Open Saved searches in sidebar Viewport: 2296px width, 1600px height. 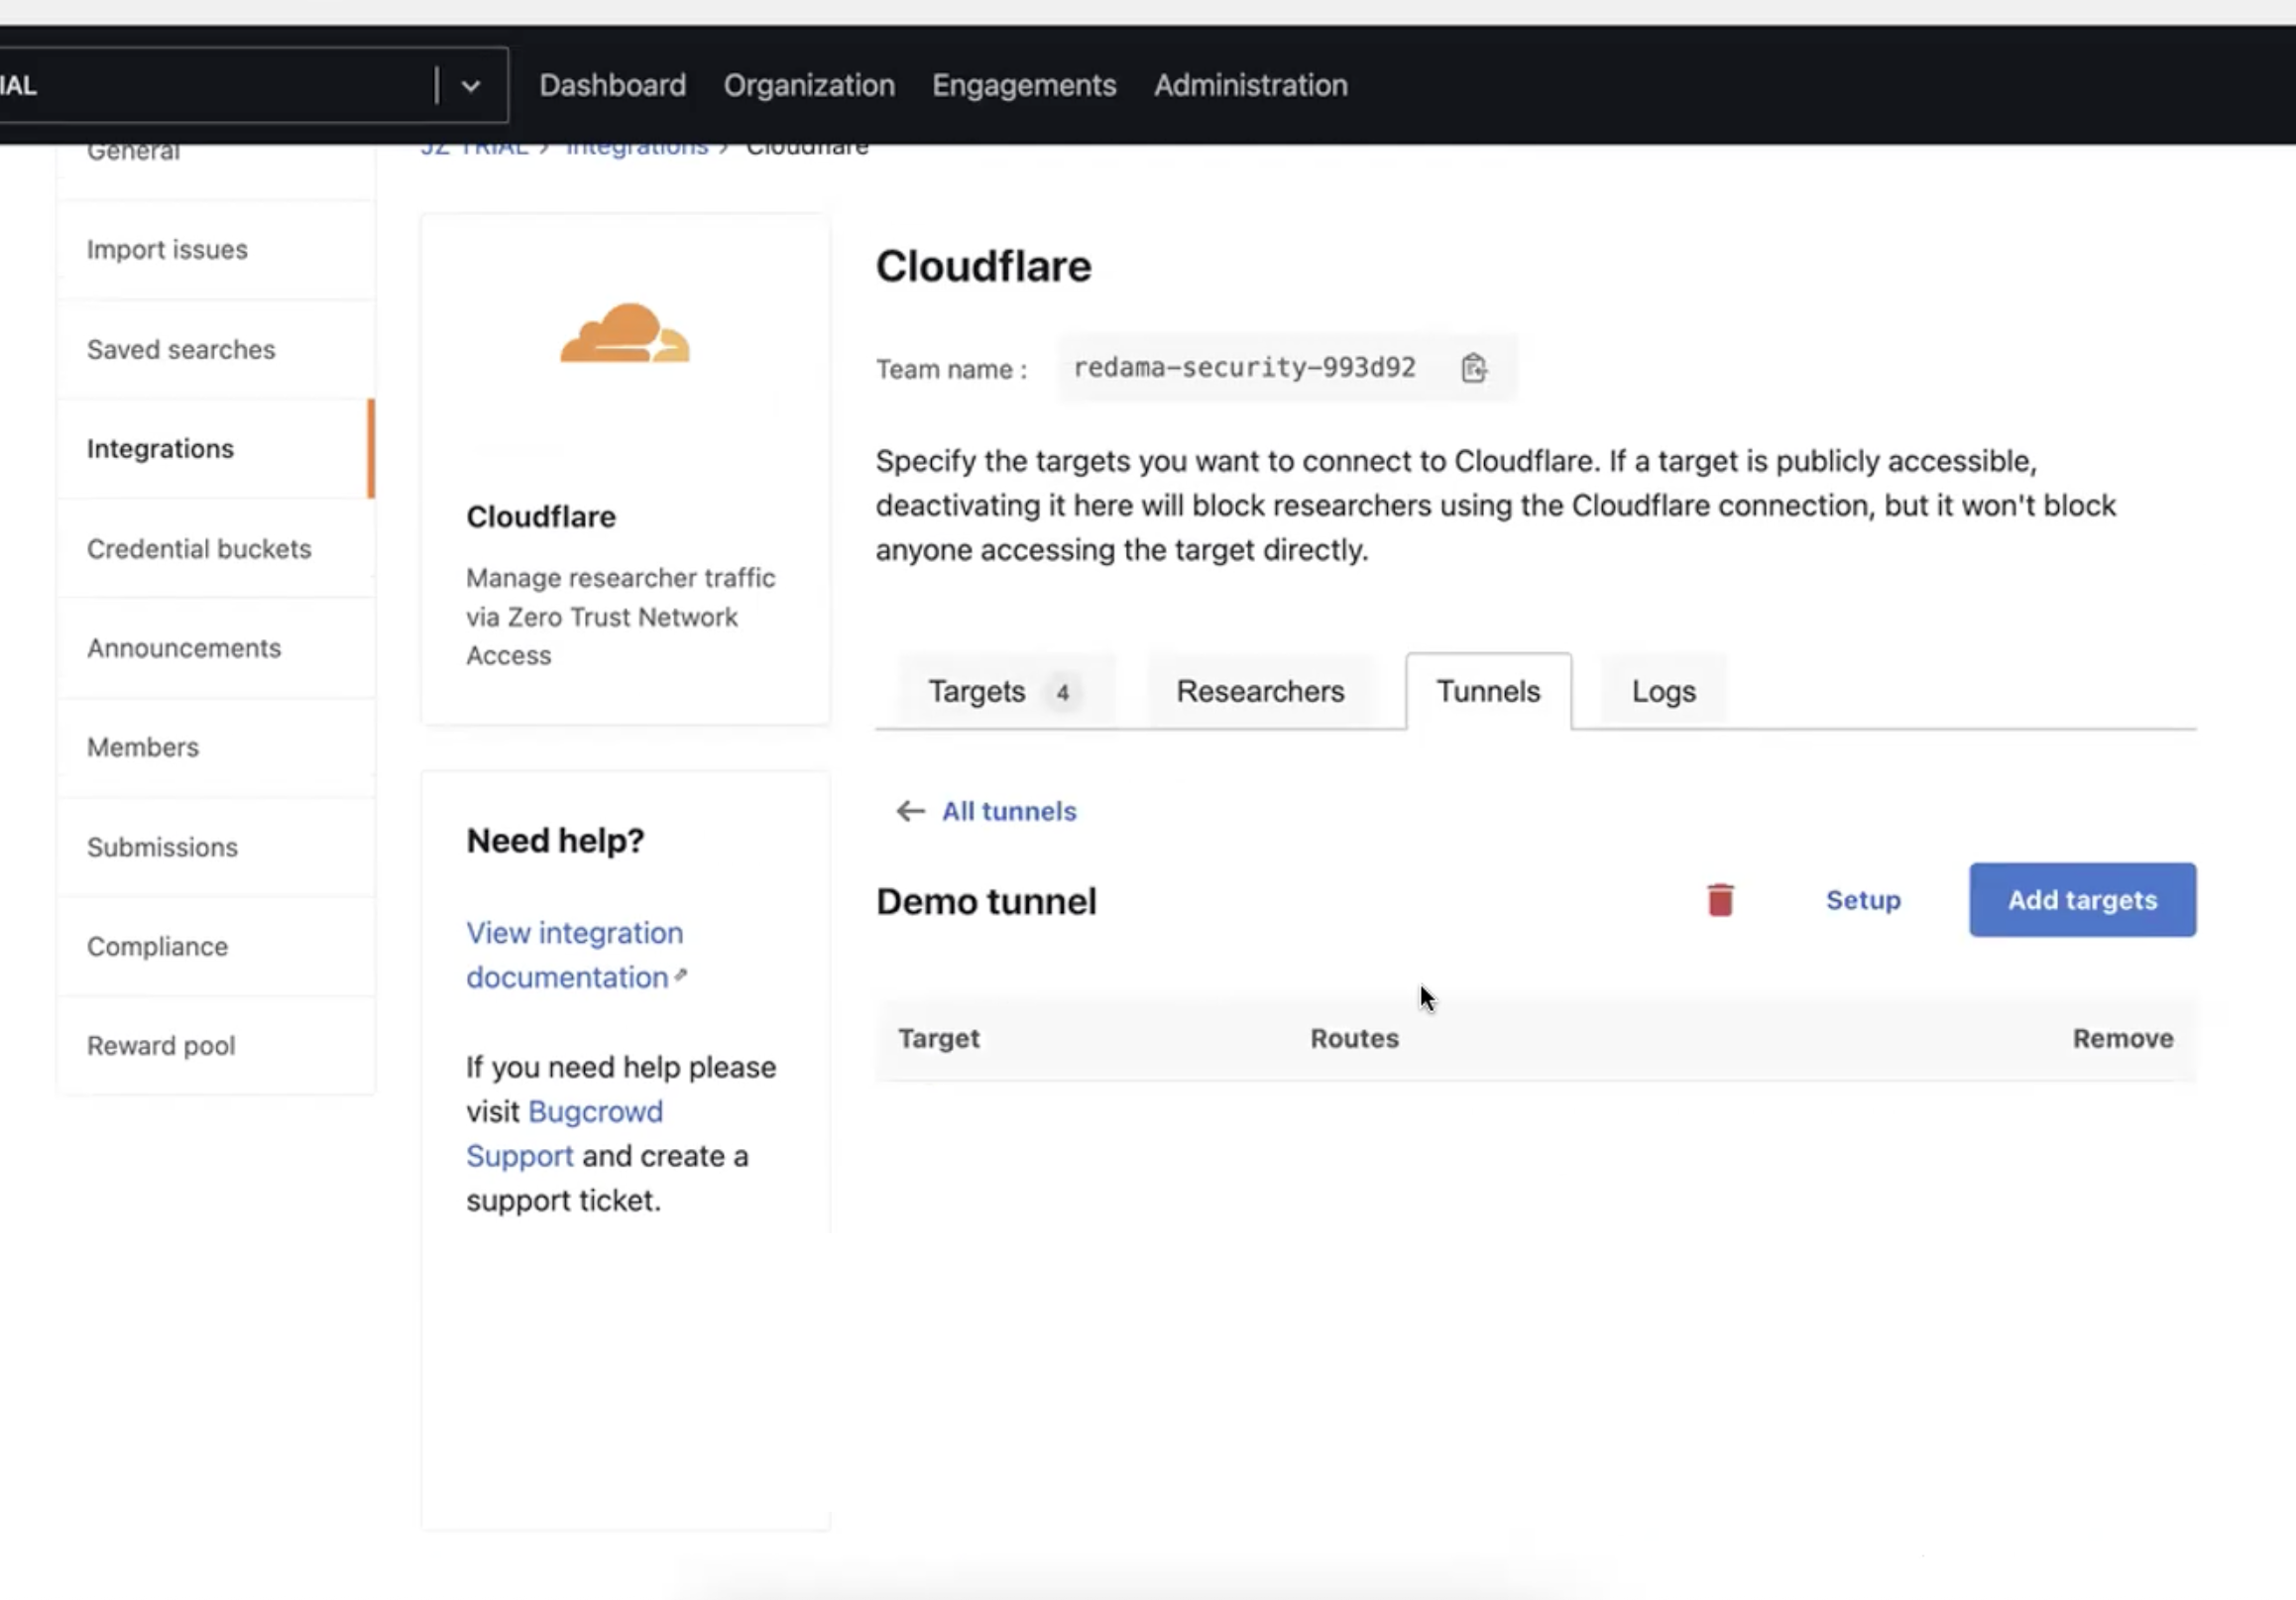[216, 350]
